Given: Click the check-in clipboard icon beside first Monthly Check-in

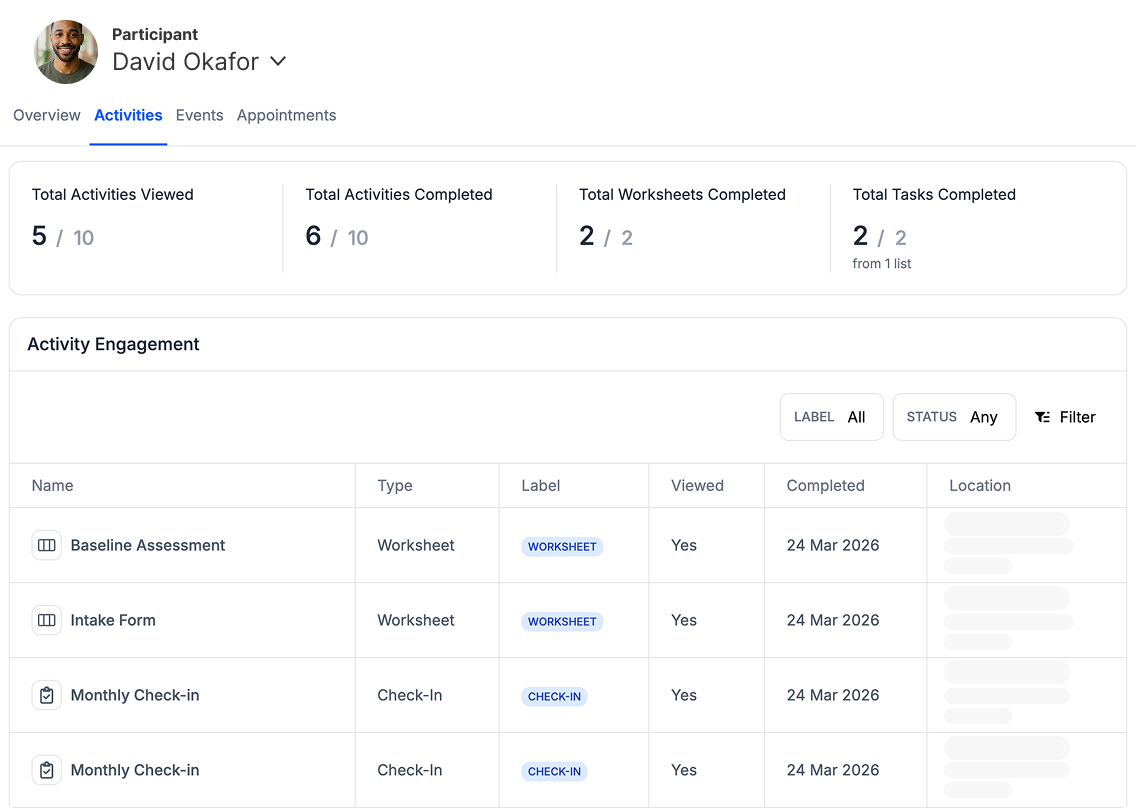Looking at the screenshot, I should tap(46, 695).
